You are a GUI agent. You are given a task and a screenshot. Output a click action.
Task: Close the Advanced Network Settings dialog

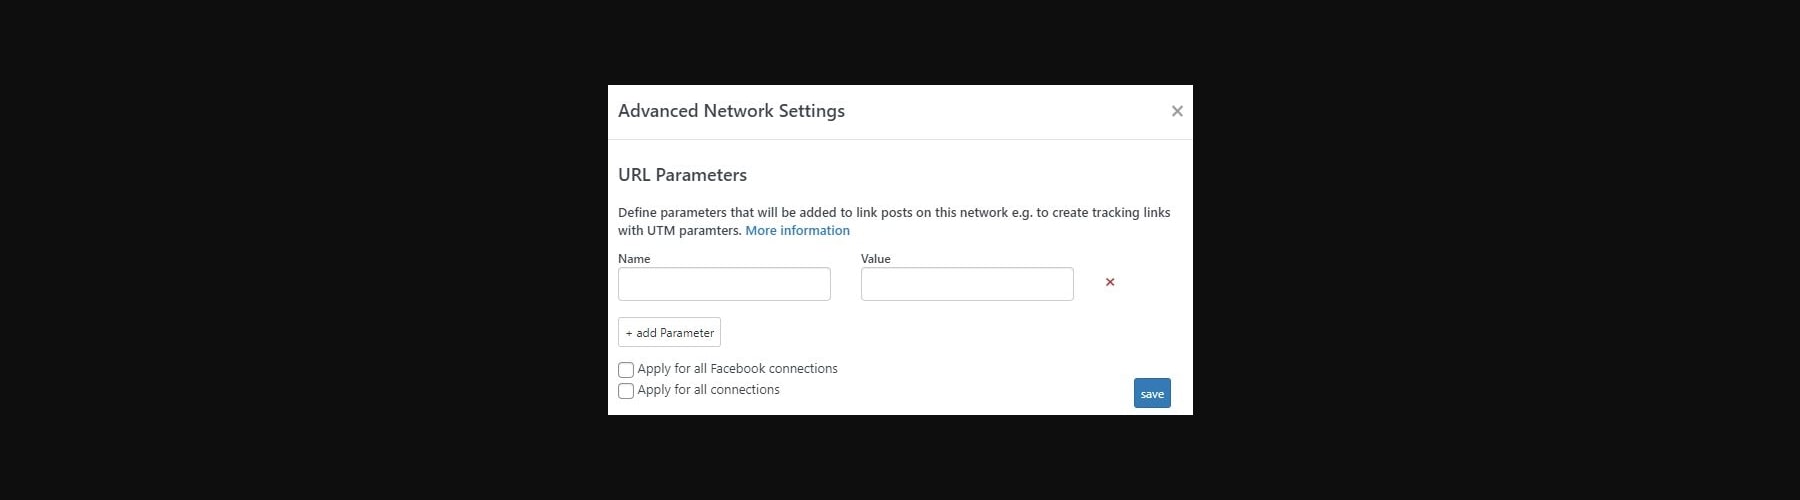(1177, 111)
